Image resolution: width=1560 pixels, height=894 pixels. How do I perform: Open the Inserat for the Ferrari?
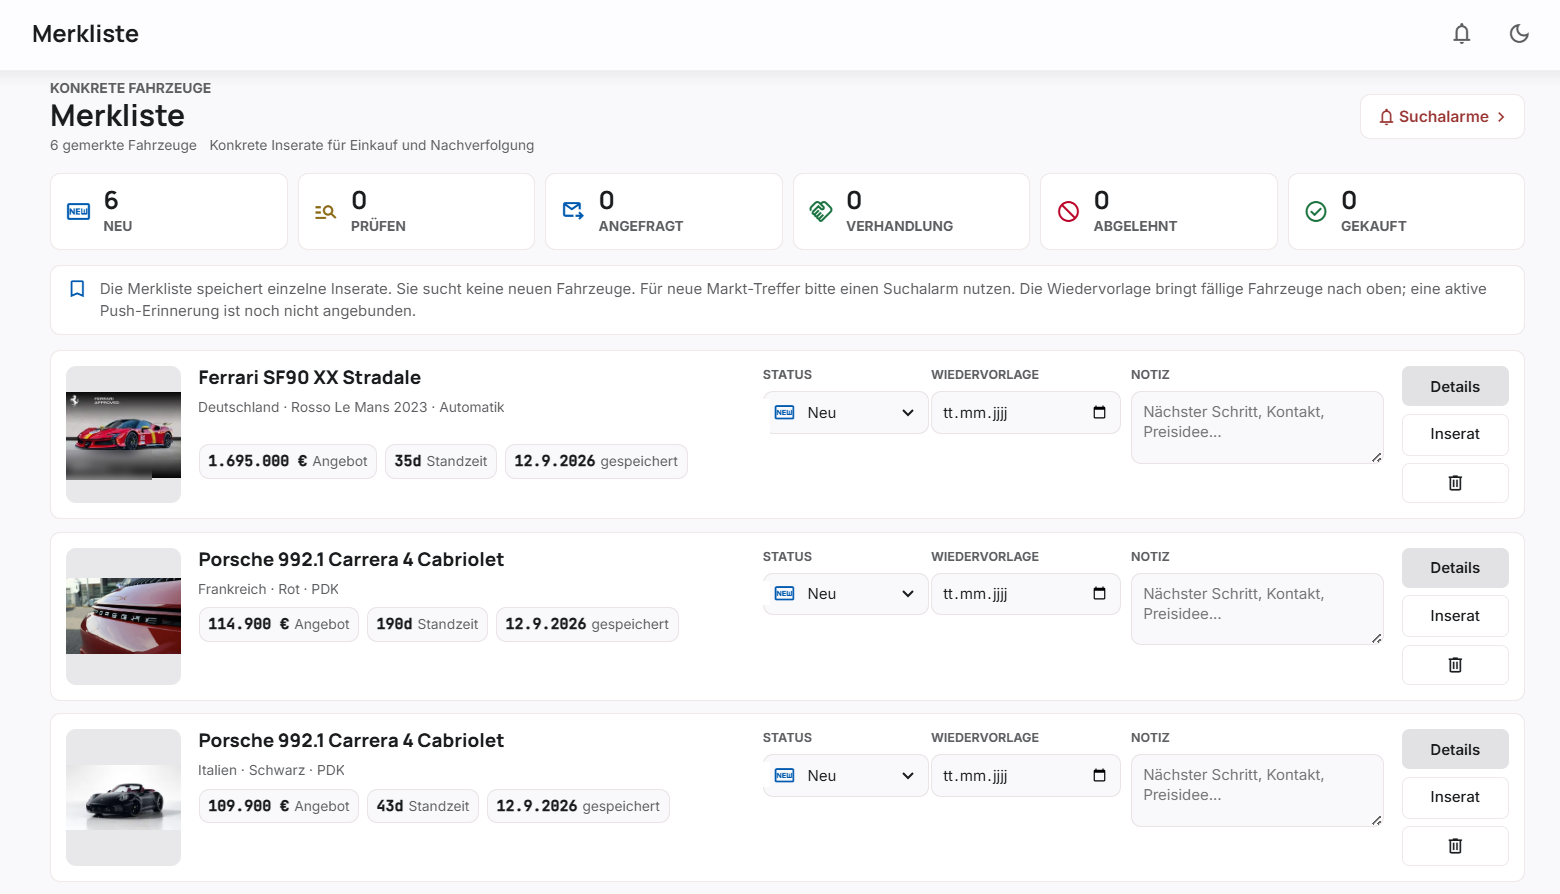[1455, 434]
